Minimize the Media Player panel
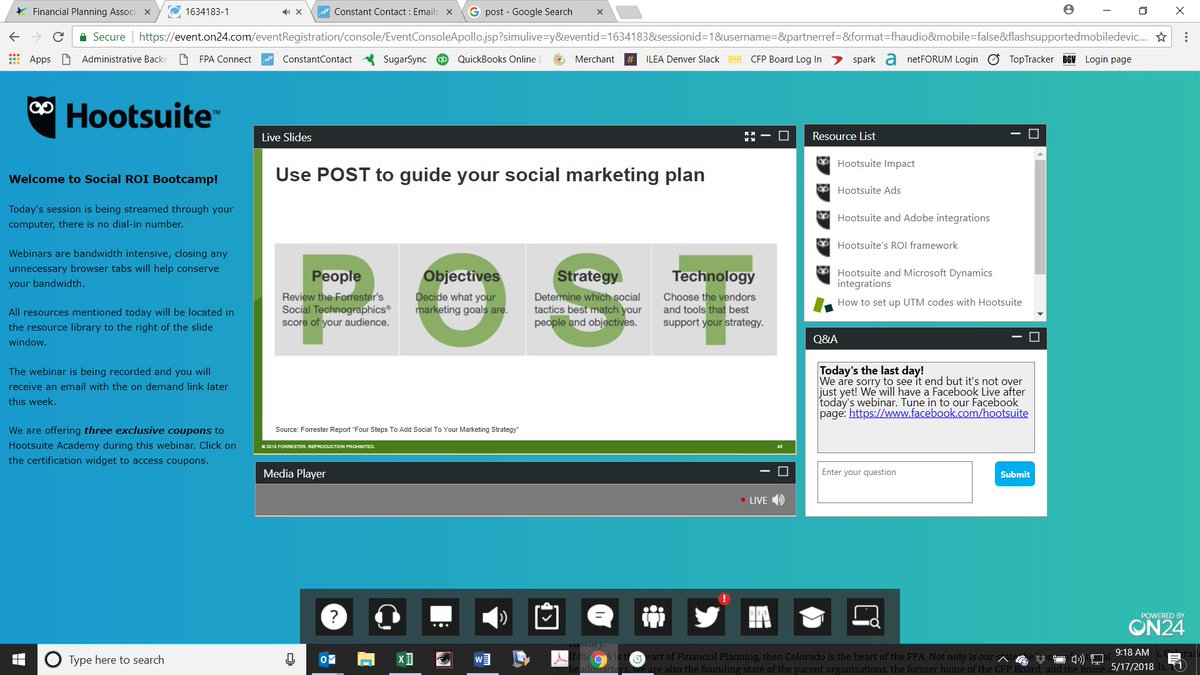1200x675 pixels. pyautogui.click(x=766, y=472)
